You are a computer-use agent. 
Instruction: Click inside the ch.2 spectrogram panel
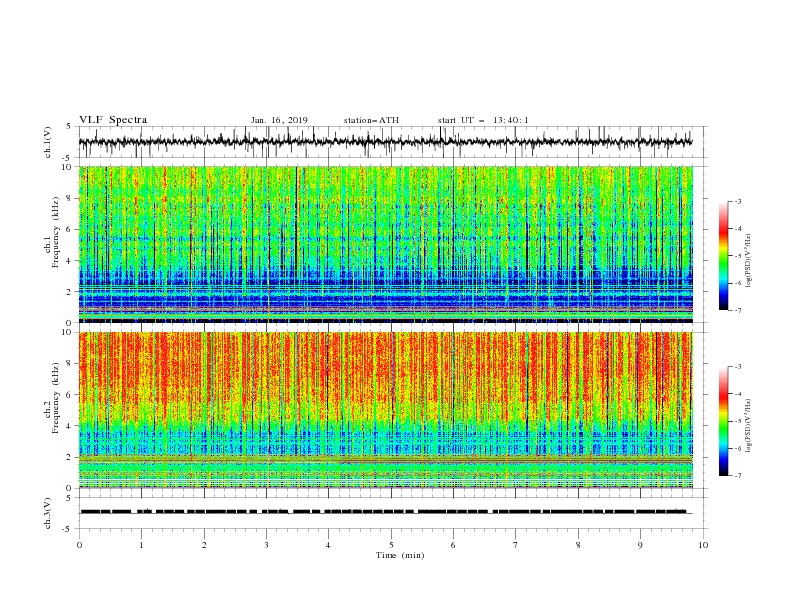pyautogui.click(x=385, y=410)
